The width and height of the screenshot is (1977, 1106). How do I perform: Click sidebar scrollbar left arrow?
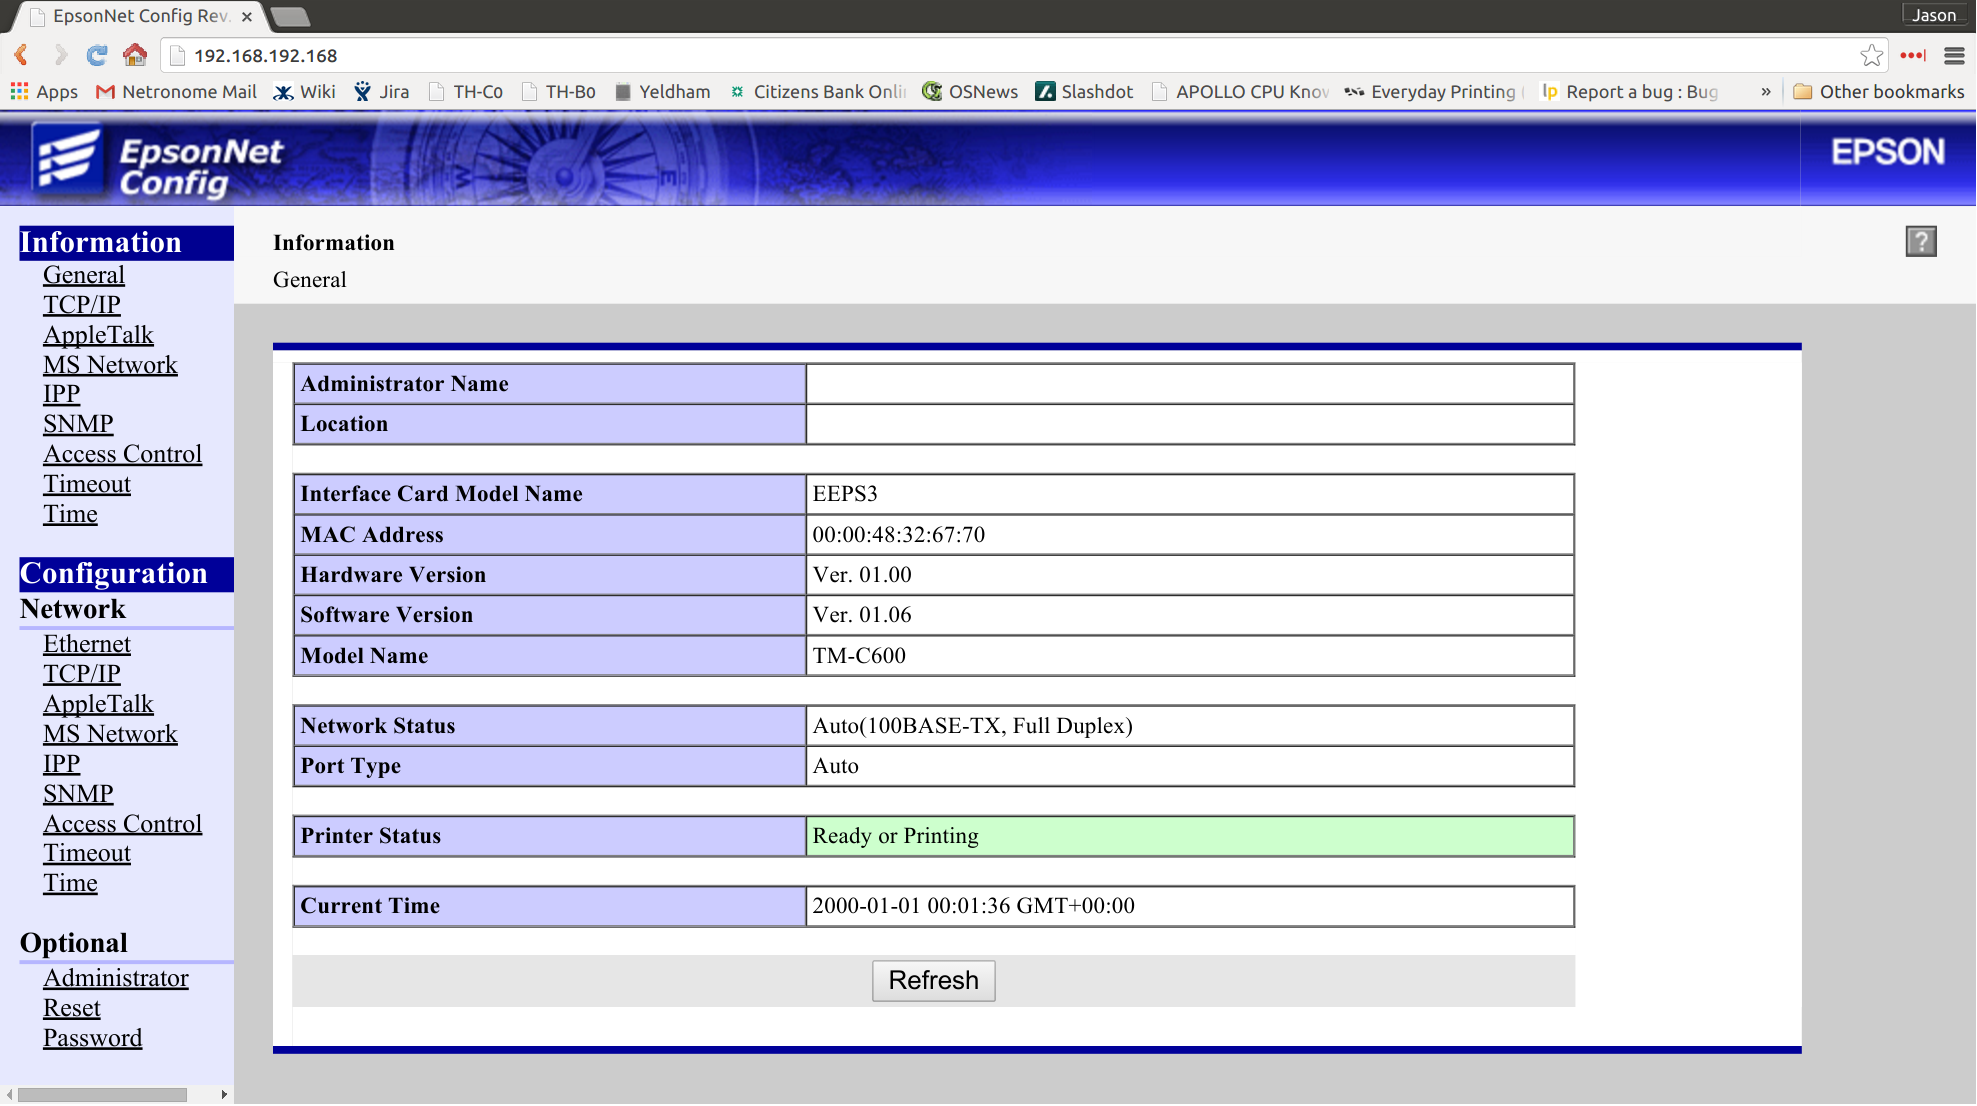tap(9, 1095)
